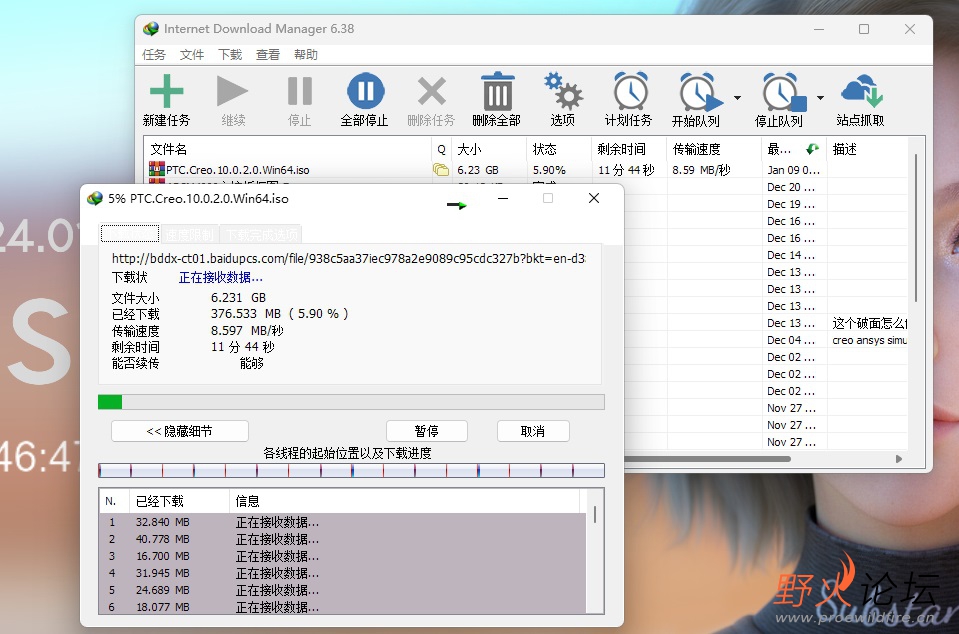The height and width of the screenshot is (634, 959).
Task: Click the RAR file icon of PTC.Creo row
Action: 157,169
